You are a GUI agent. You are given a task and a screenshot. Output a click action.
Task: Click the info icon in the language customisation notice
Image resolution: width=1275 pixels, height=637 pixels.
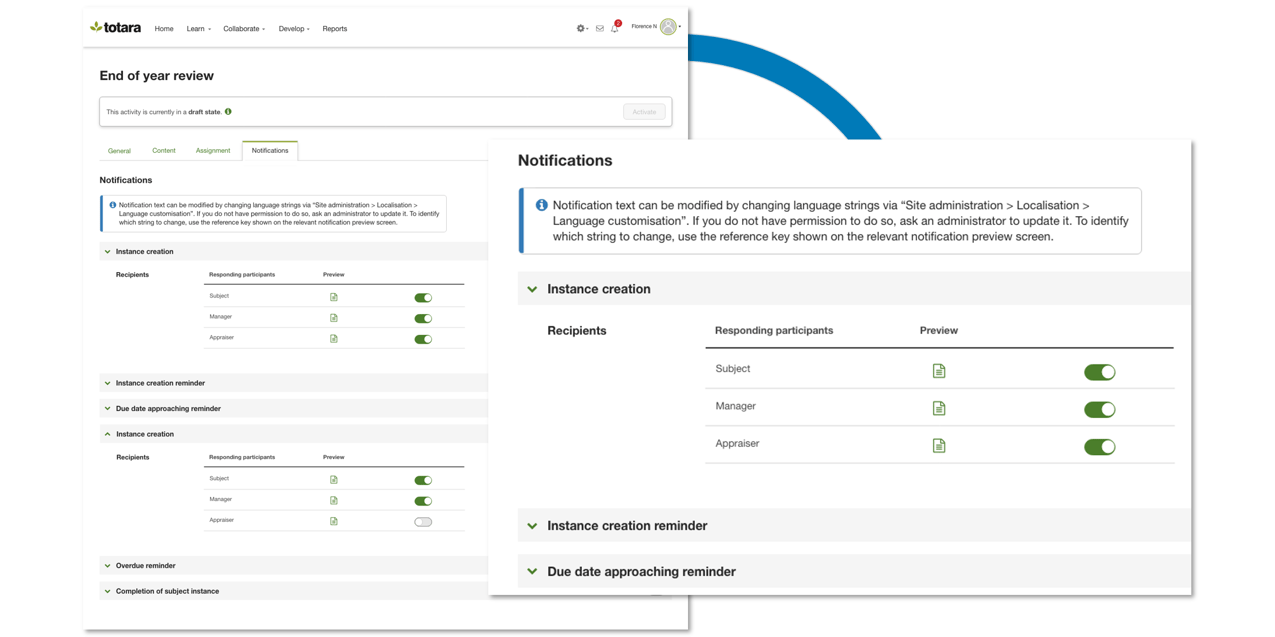(x=541, y=204)
